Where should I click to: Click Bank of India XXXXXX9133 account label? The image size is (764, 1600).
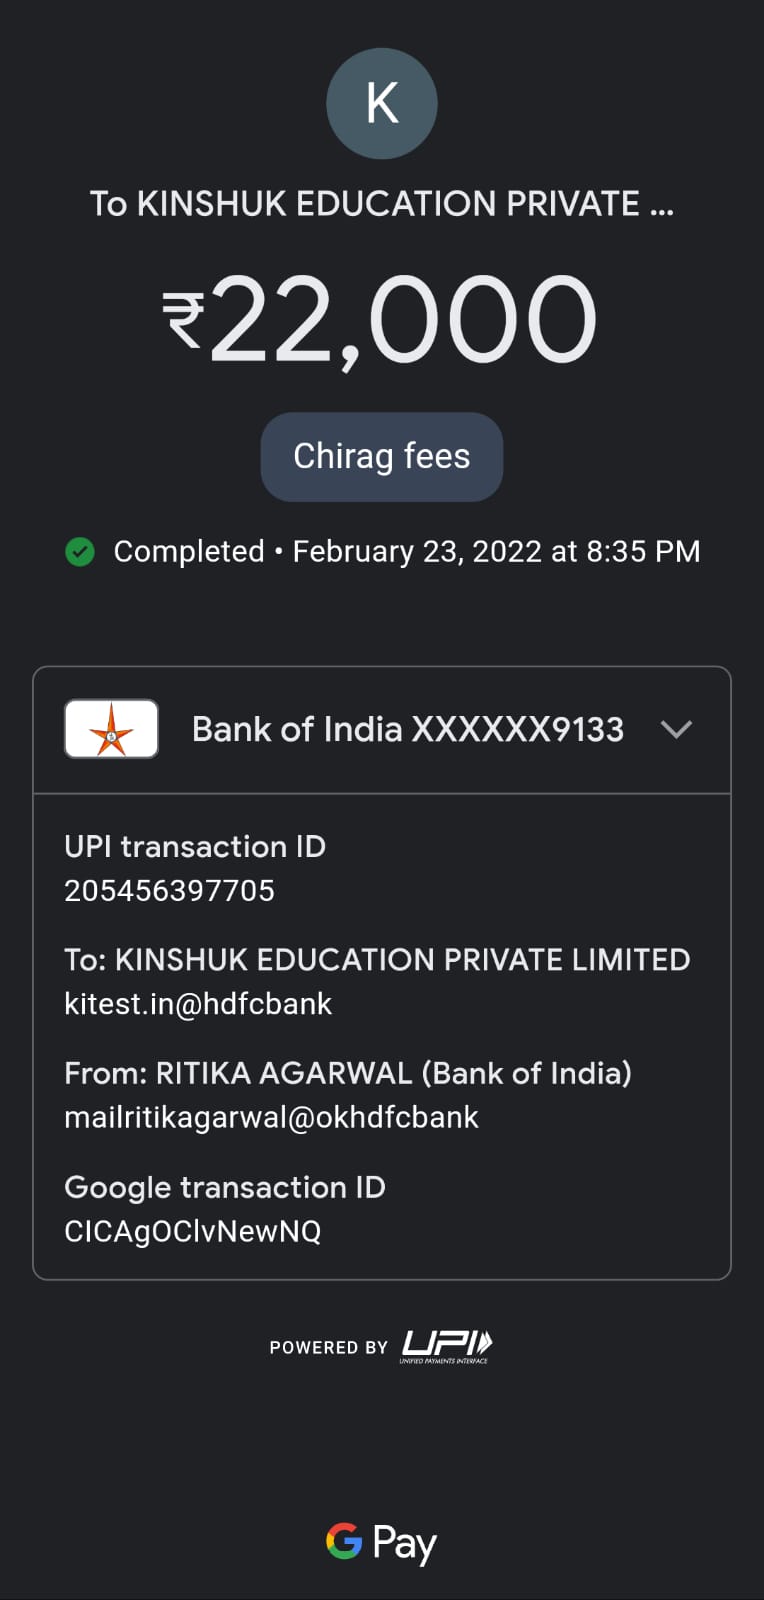407,729
